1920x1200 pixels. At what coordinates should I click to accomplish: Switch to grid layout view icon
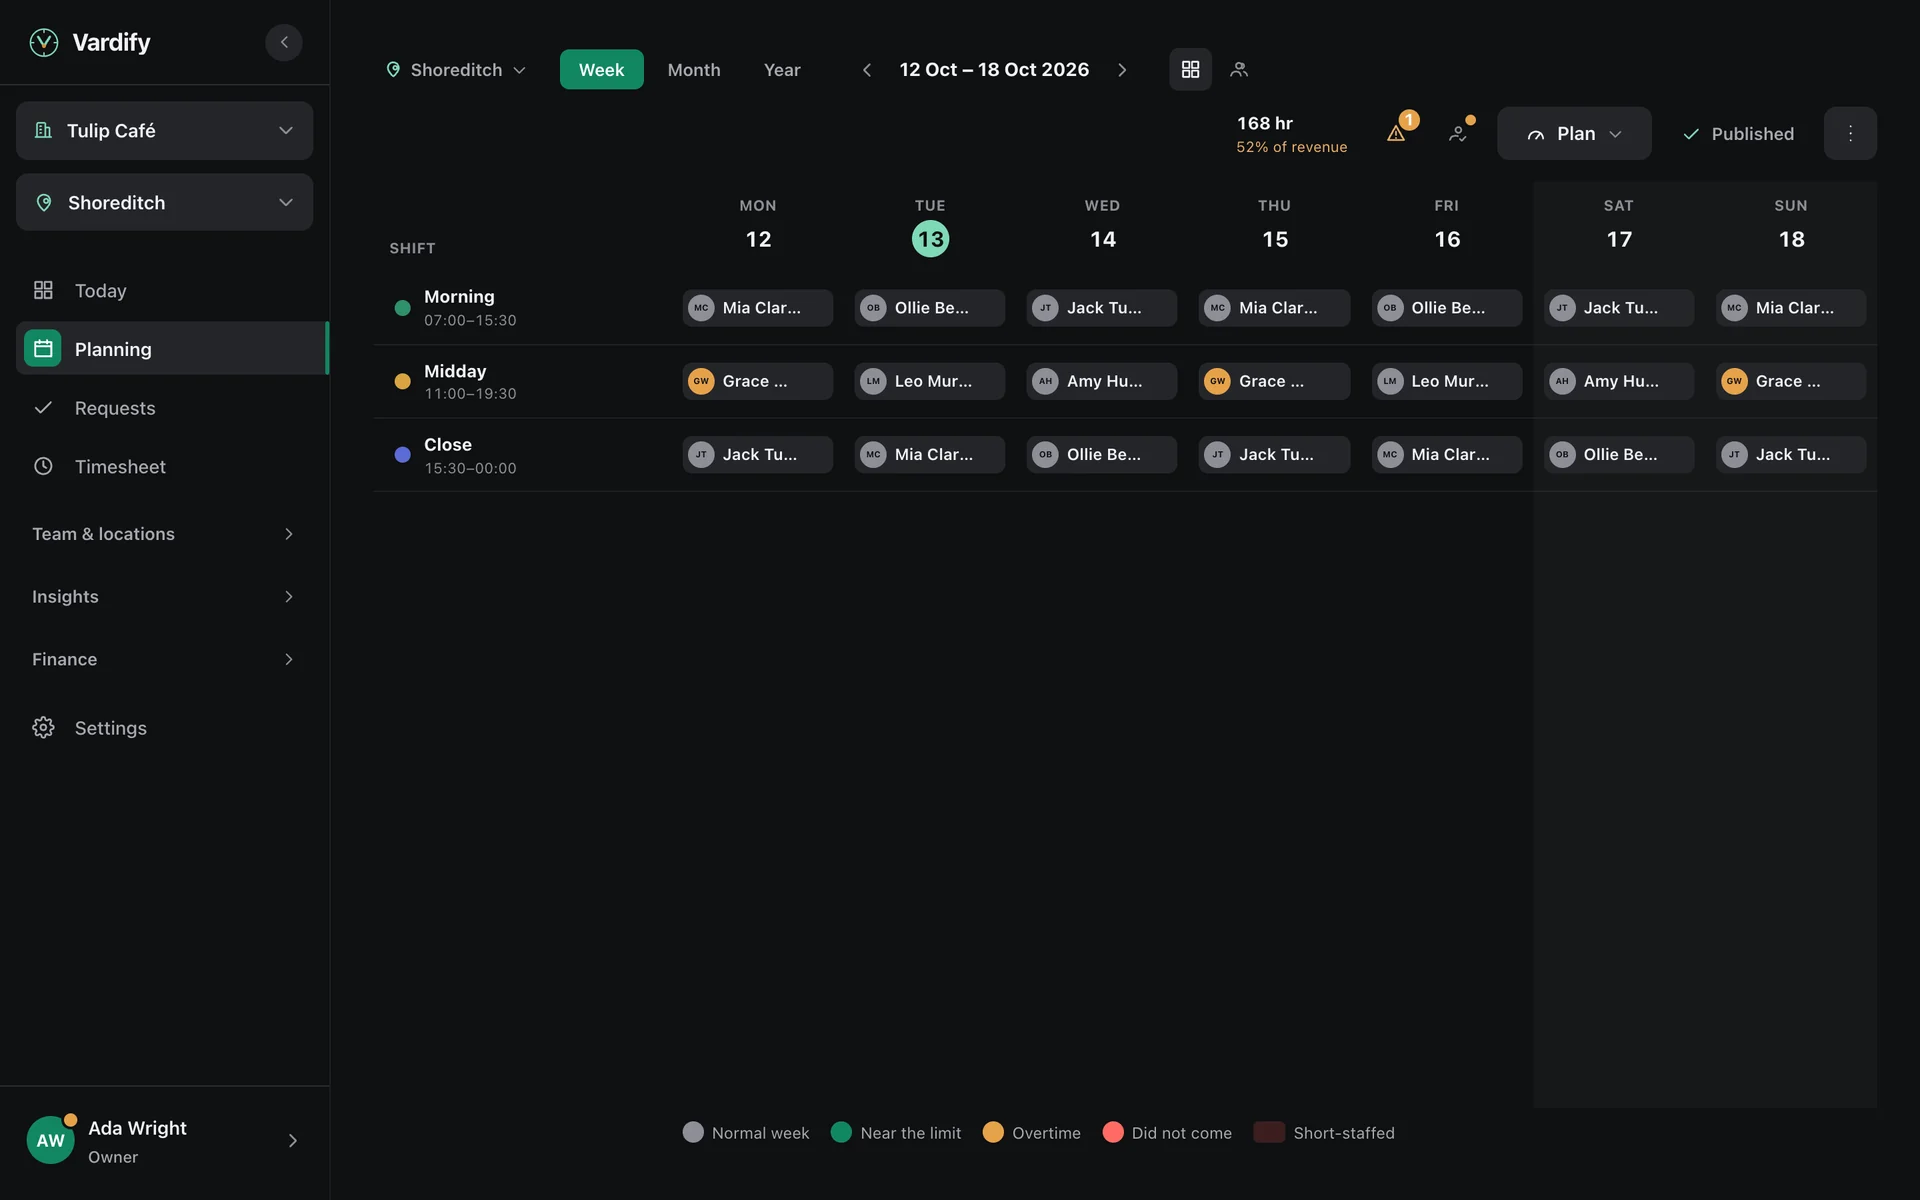point(1190,70)
